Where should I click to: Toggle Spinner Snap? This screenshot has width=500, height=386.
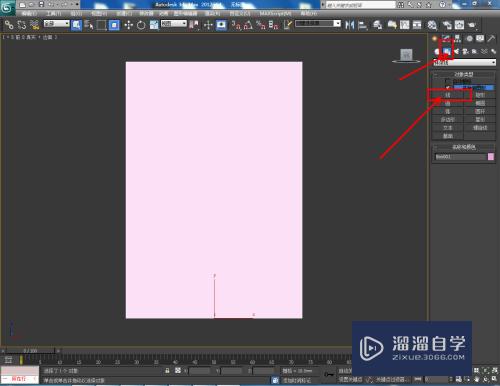[273, 25]
